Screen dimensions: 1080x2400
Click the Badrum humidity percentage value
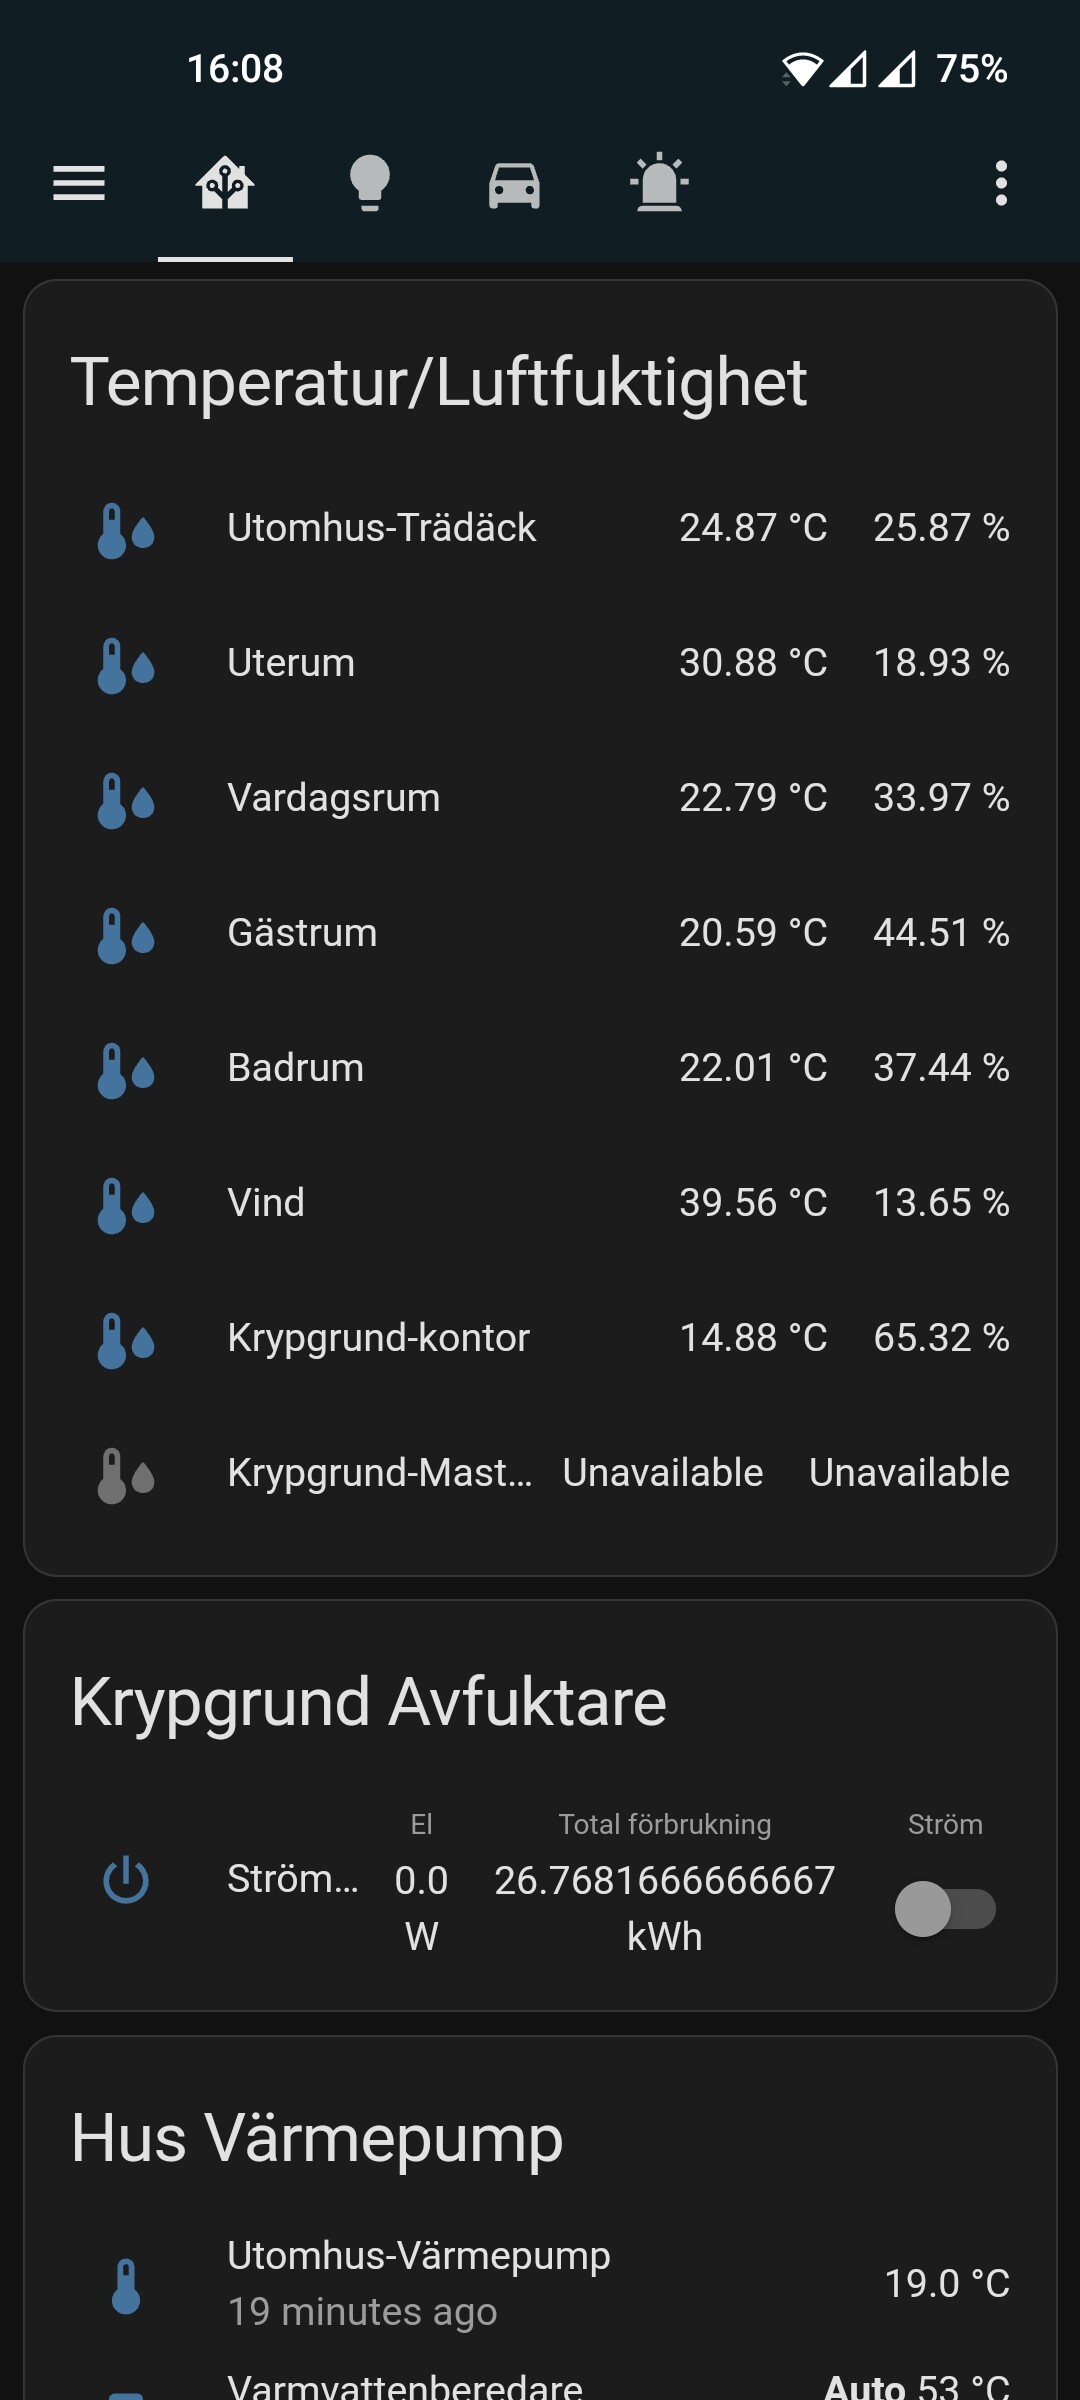[x=941, y=1067]
